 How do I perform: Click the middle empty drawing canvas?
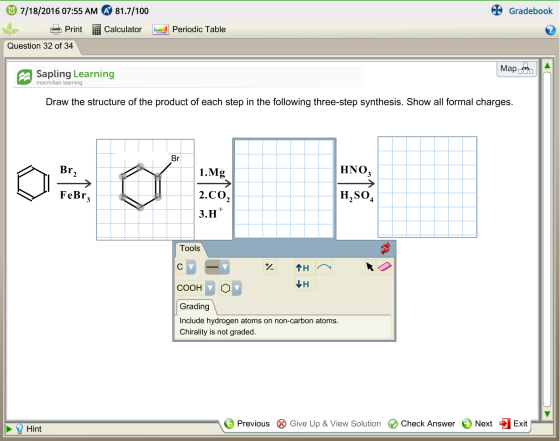(284, 189)
